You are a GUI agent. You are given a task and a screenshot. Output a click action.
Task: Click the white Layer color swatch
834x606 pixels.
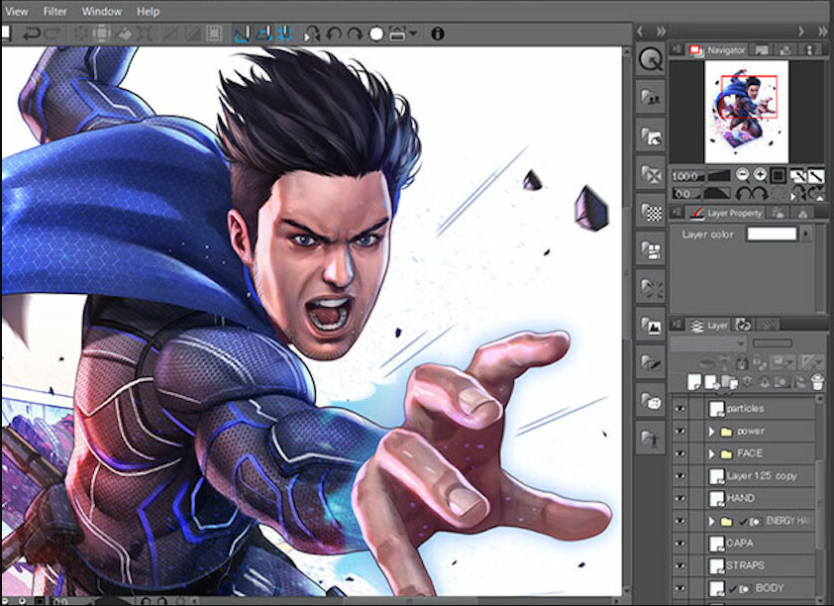[772, 234]
